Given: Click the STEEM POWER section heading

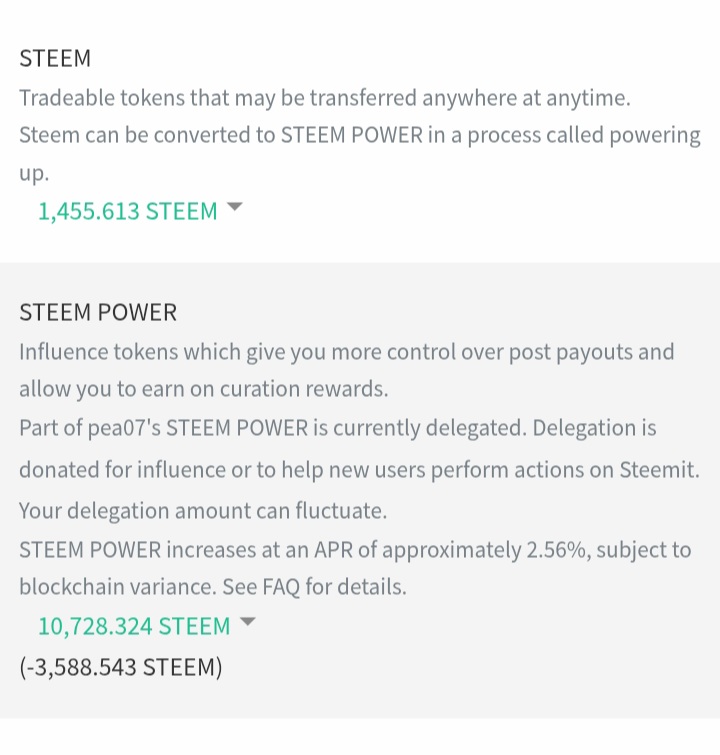Looking at the screenshot, I should tap(98, 312).
